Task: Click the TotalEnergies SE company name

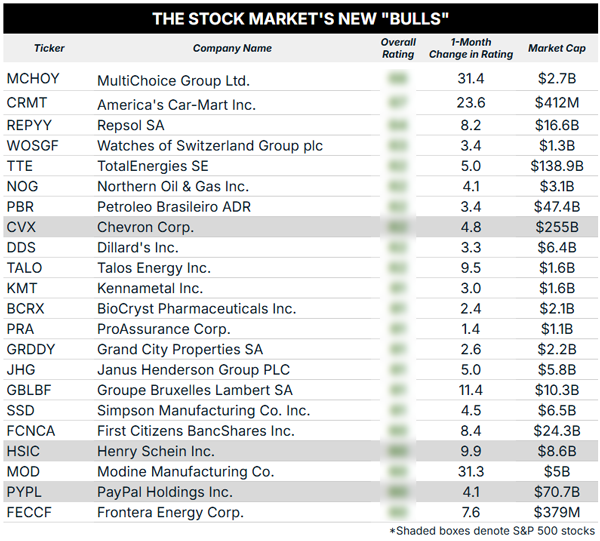Action: pos(153,166)
